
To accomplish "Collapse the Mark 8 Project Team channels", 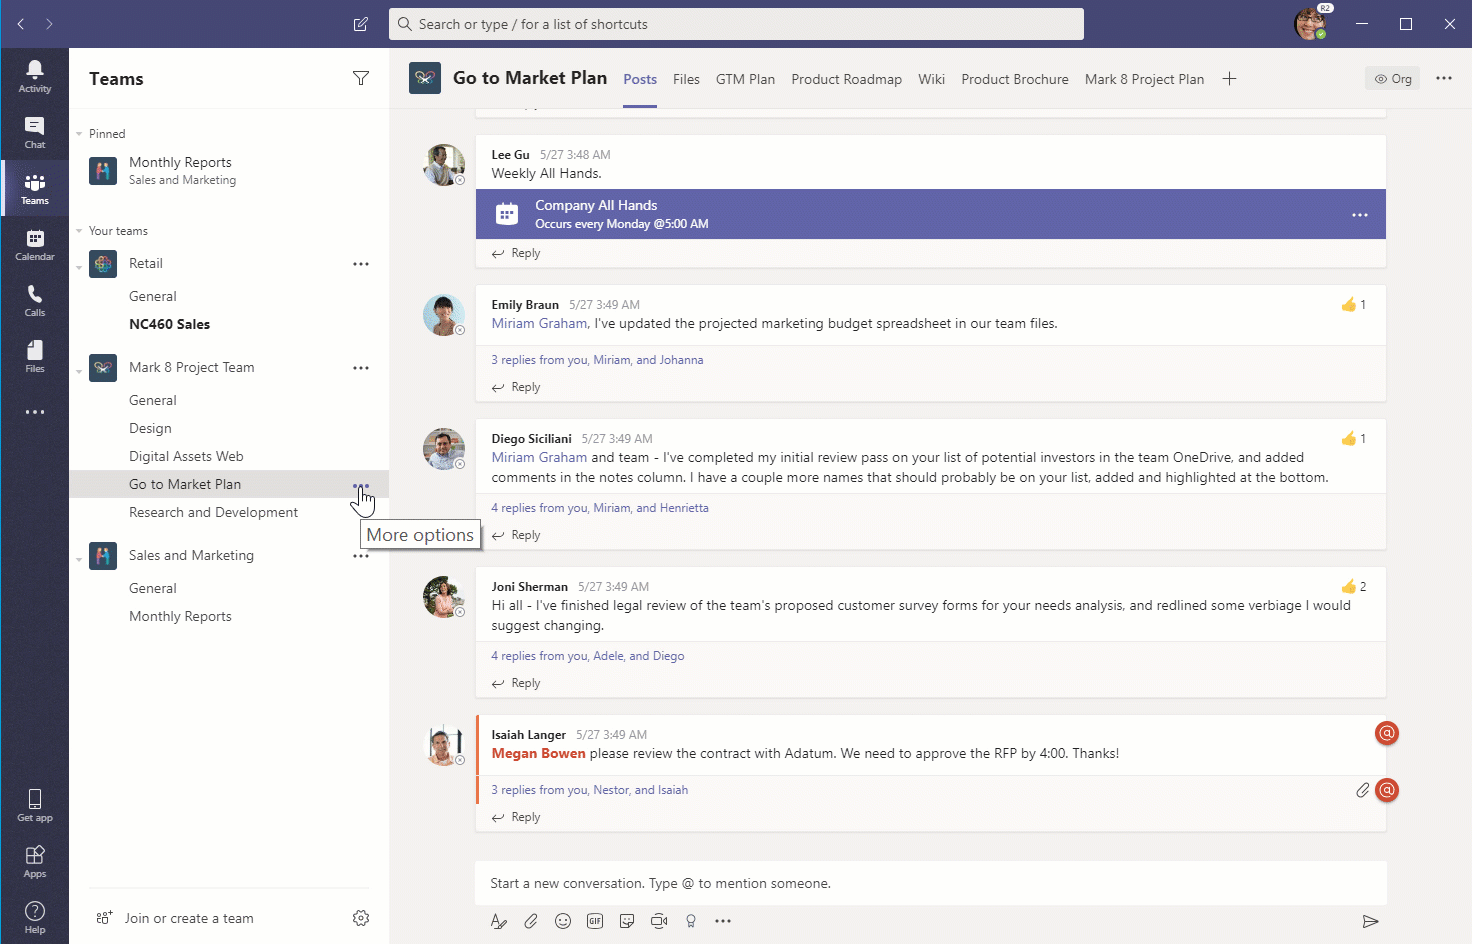I will (x=79, y=371).
